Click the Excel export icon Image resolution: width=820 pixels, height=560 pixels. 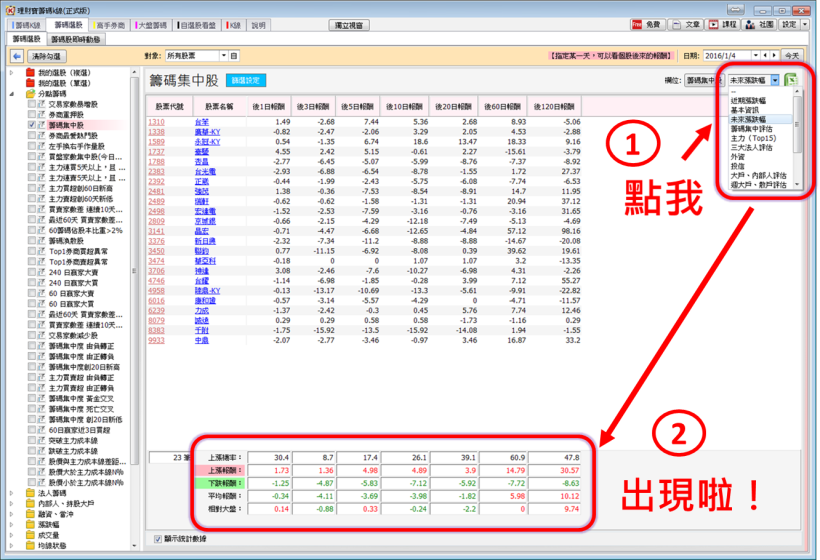[x=791, y=80]
